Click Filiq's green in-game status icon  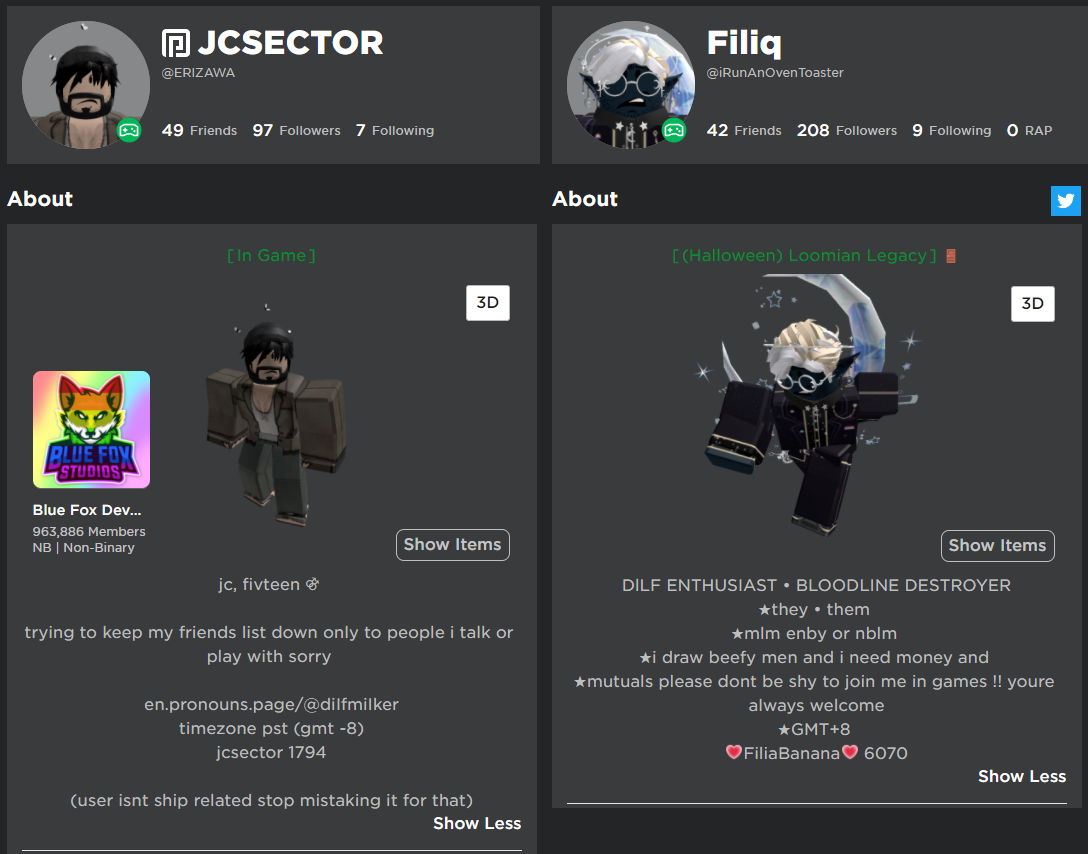[x=674, y=130]
